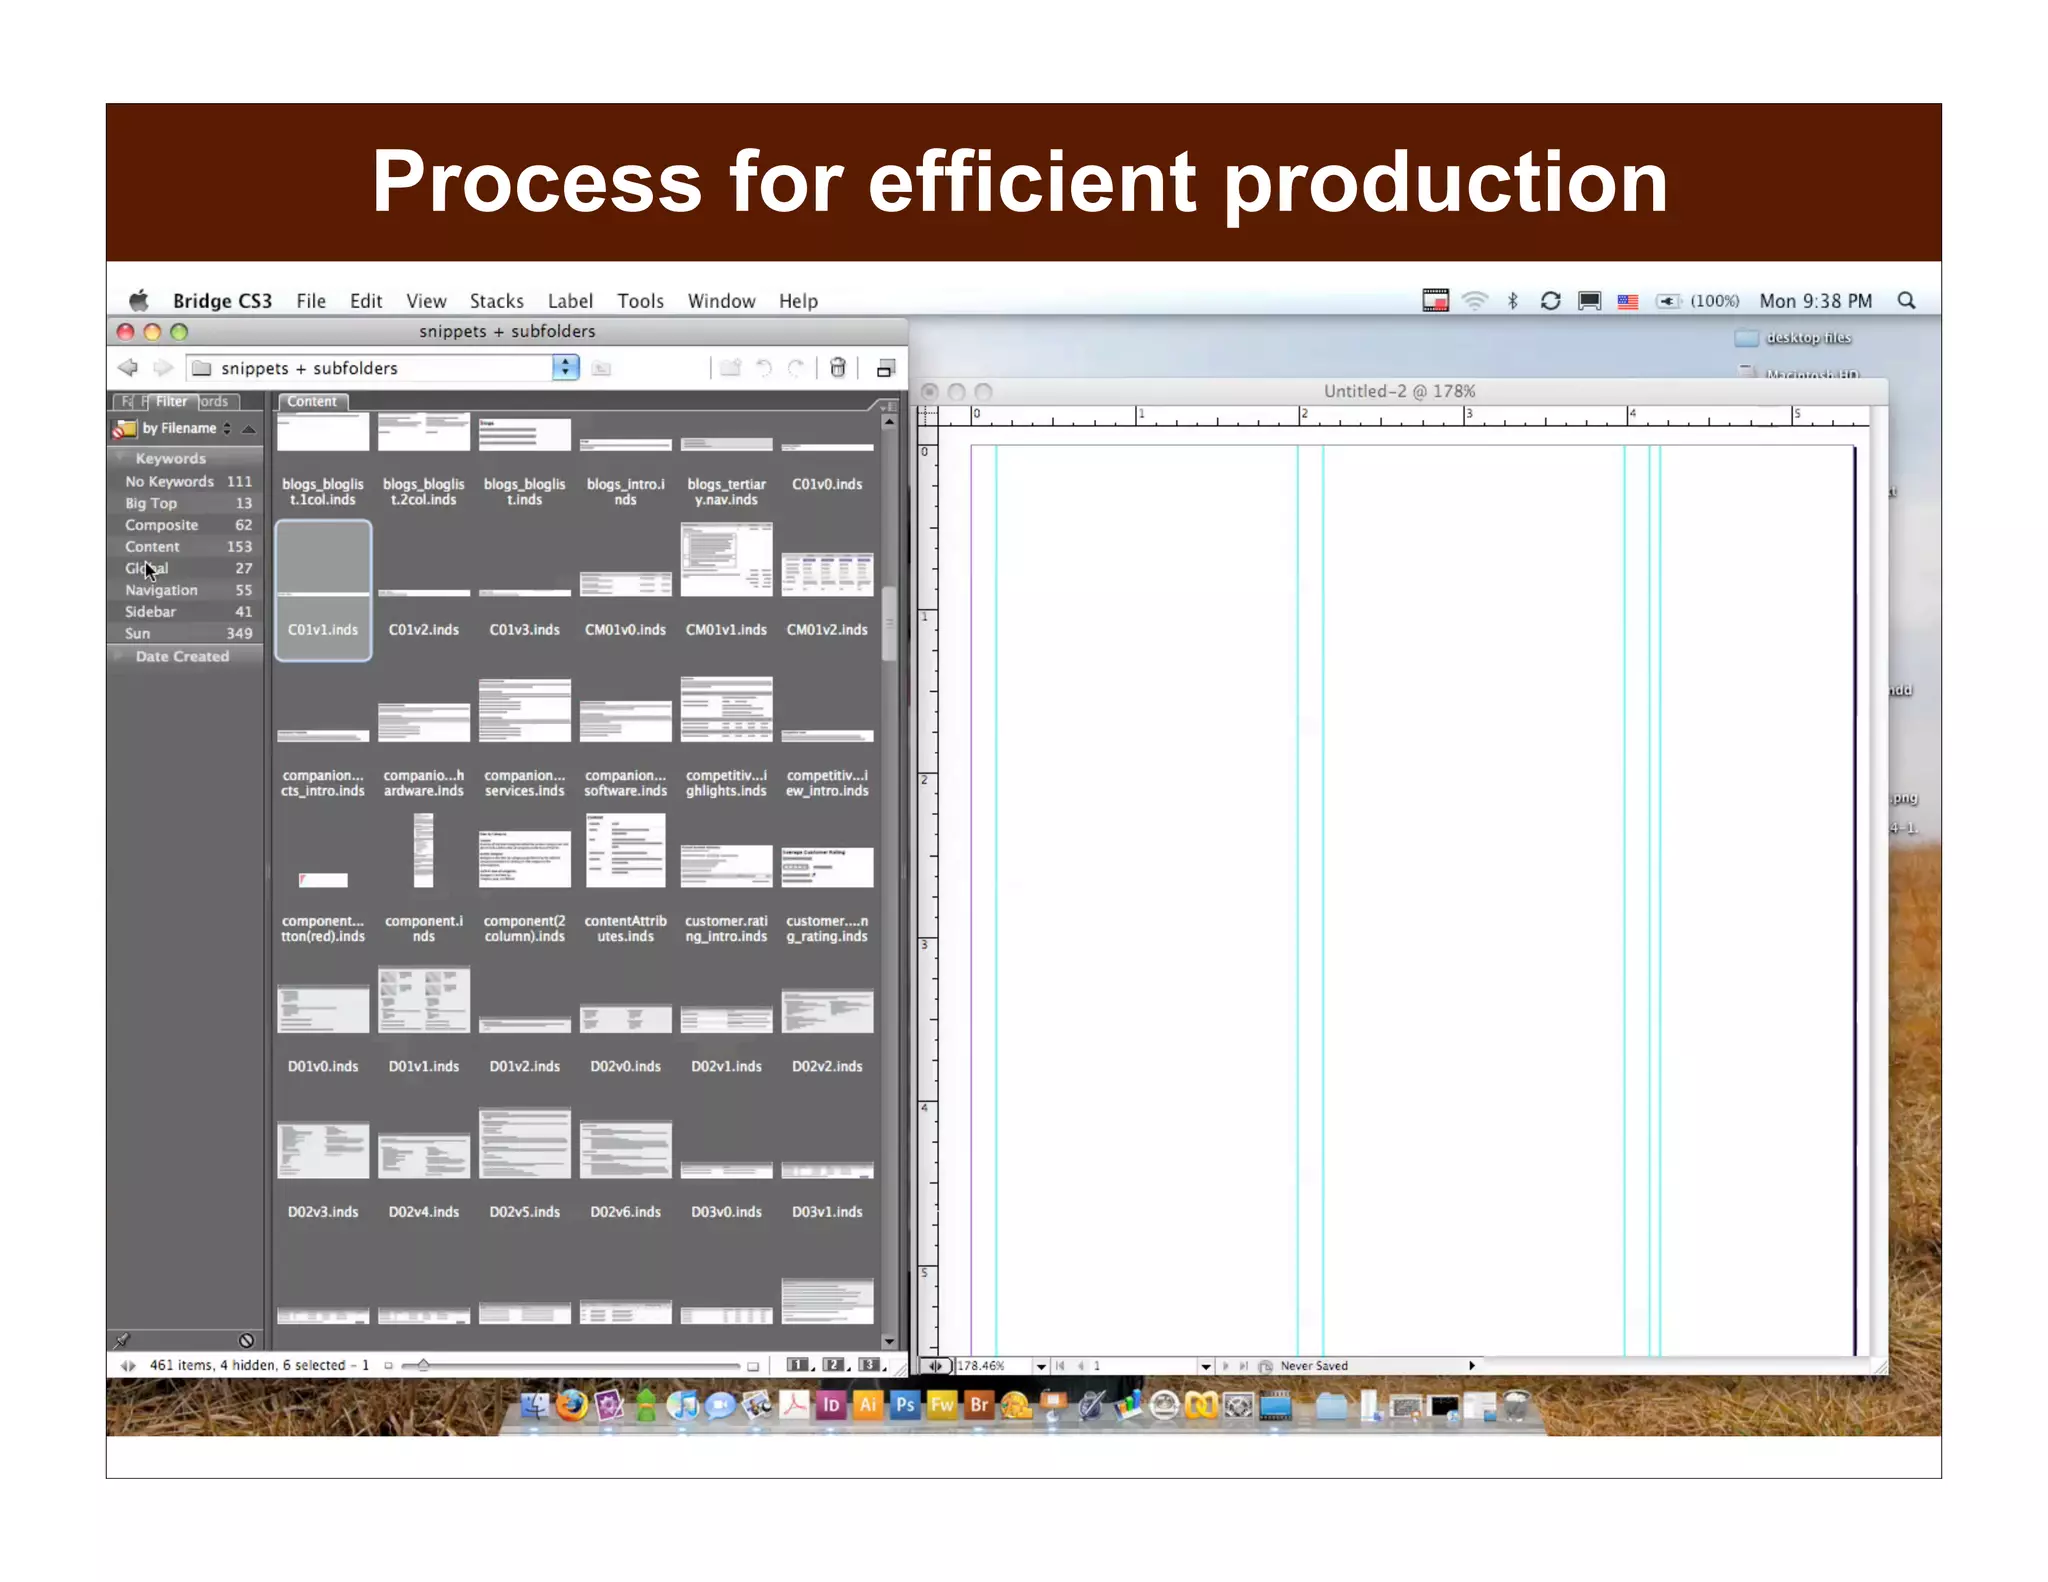Expand the Date Created filter section
Image resolution: width=2048 pixels, height=1582 pixels.
tap(182, 657)
